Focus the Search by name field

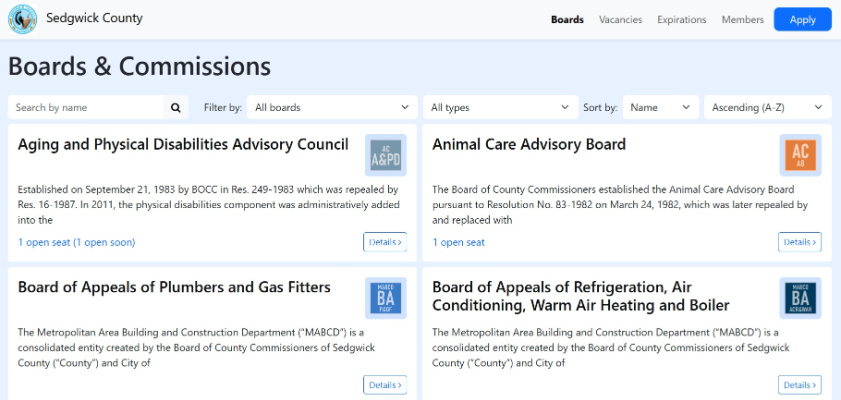click(x=86, y=107)
